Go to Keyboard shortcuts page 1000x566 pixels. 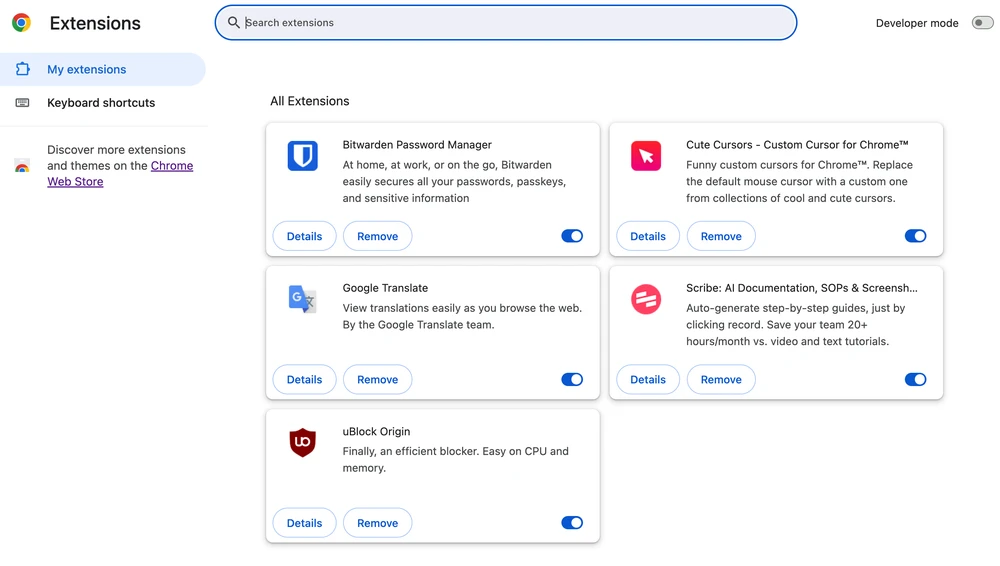pyautogui.click(x=101, y=103)
